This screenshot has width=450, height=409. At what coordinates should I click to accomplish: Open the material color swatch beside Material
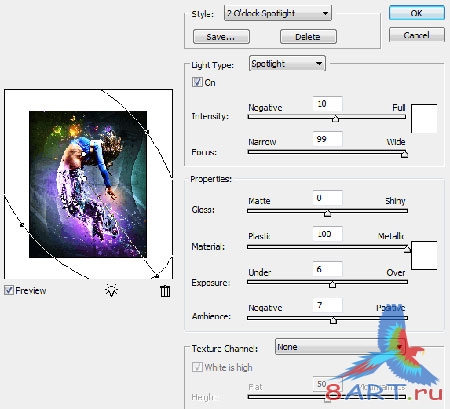(424, 255)
